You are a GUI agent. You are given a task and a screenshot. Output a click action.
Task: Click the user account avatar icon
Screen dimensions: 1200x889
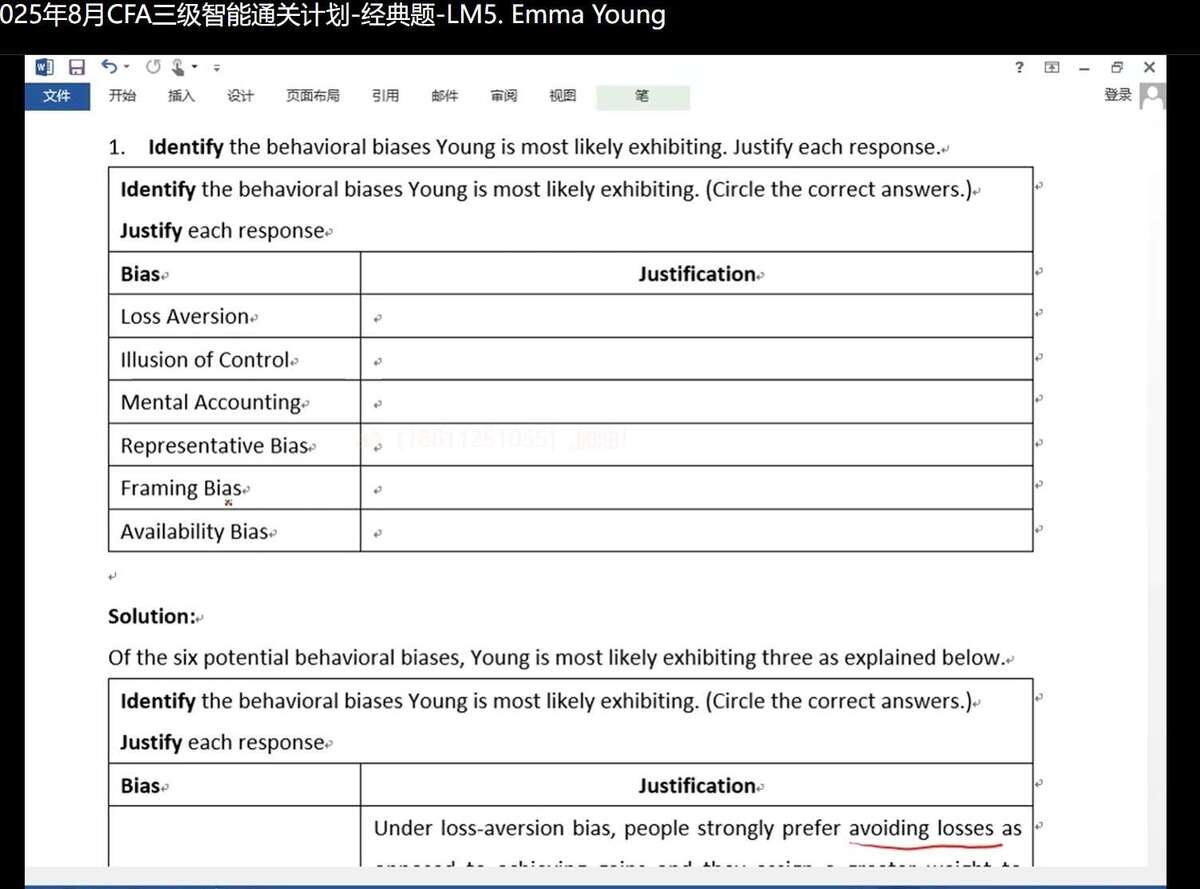tap(1153, 96)
